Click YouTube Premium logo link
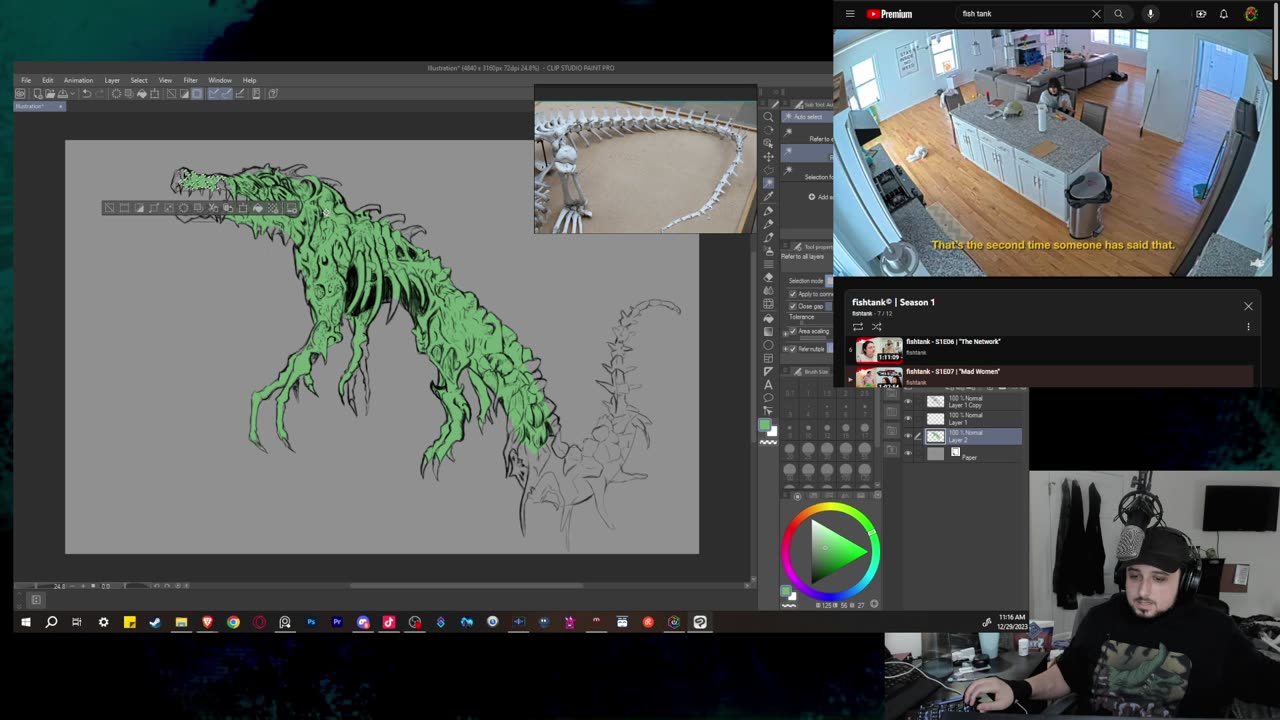1280x720 pixels. (890, 14)
